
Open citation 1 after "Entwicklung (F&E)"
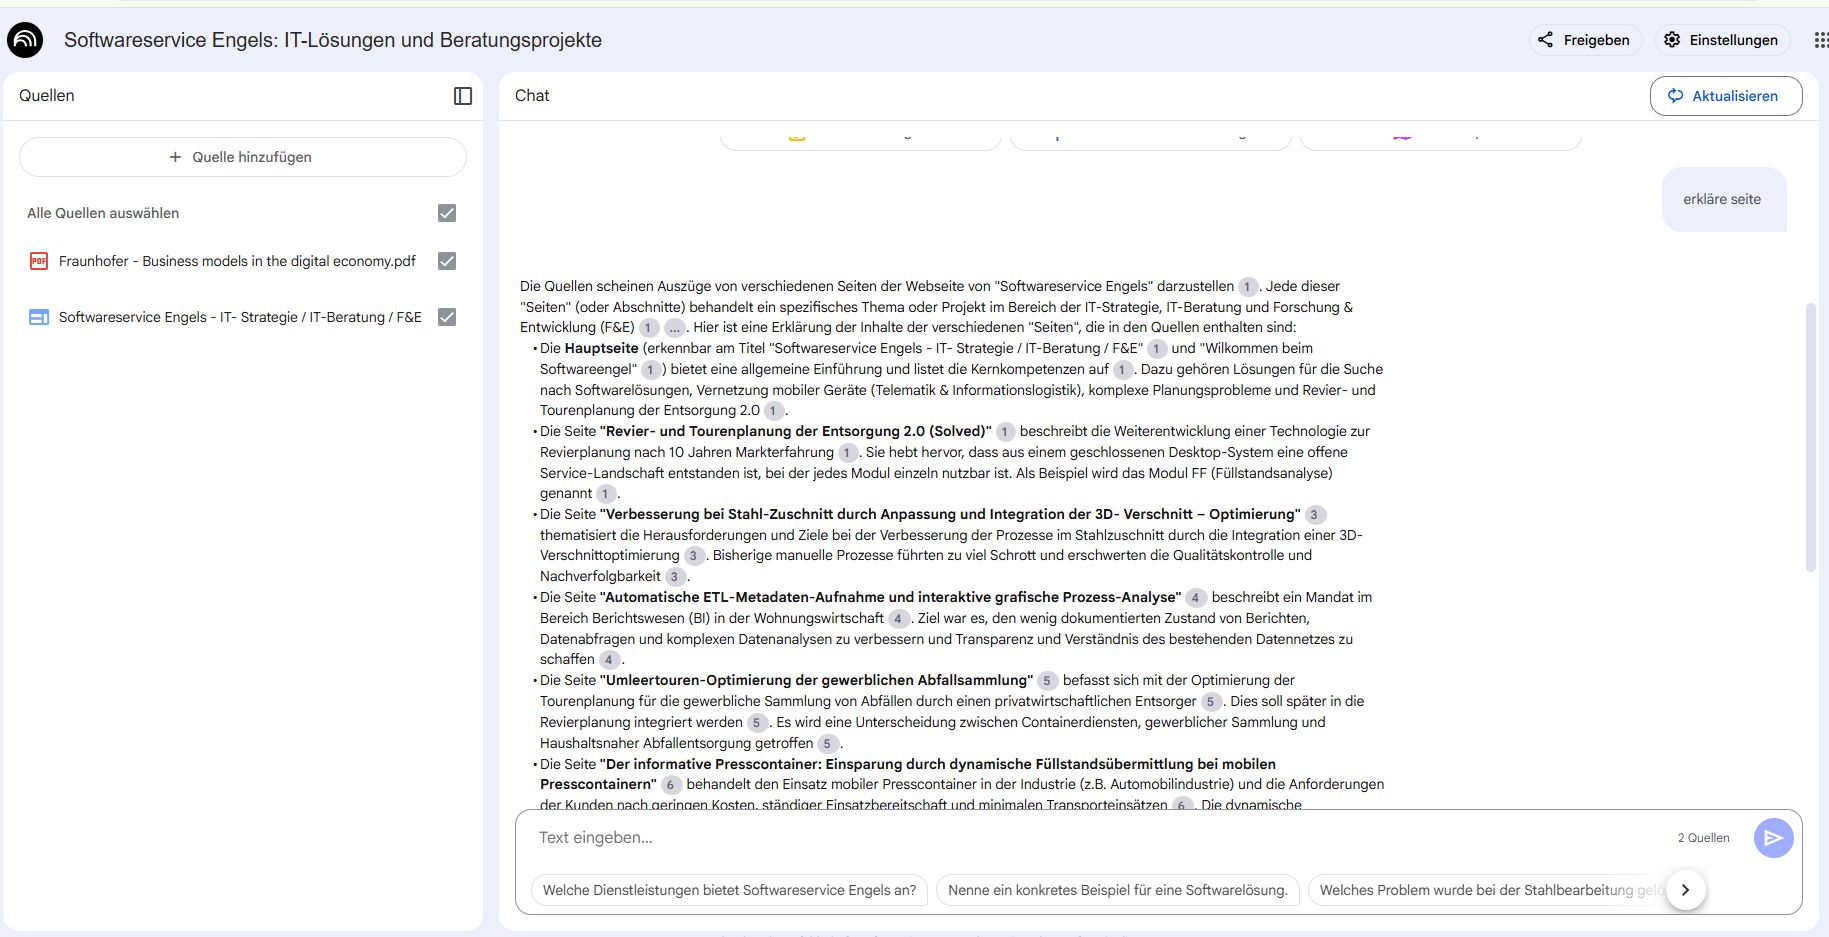tap(648, 328)
